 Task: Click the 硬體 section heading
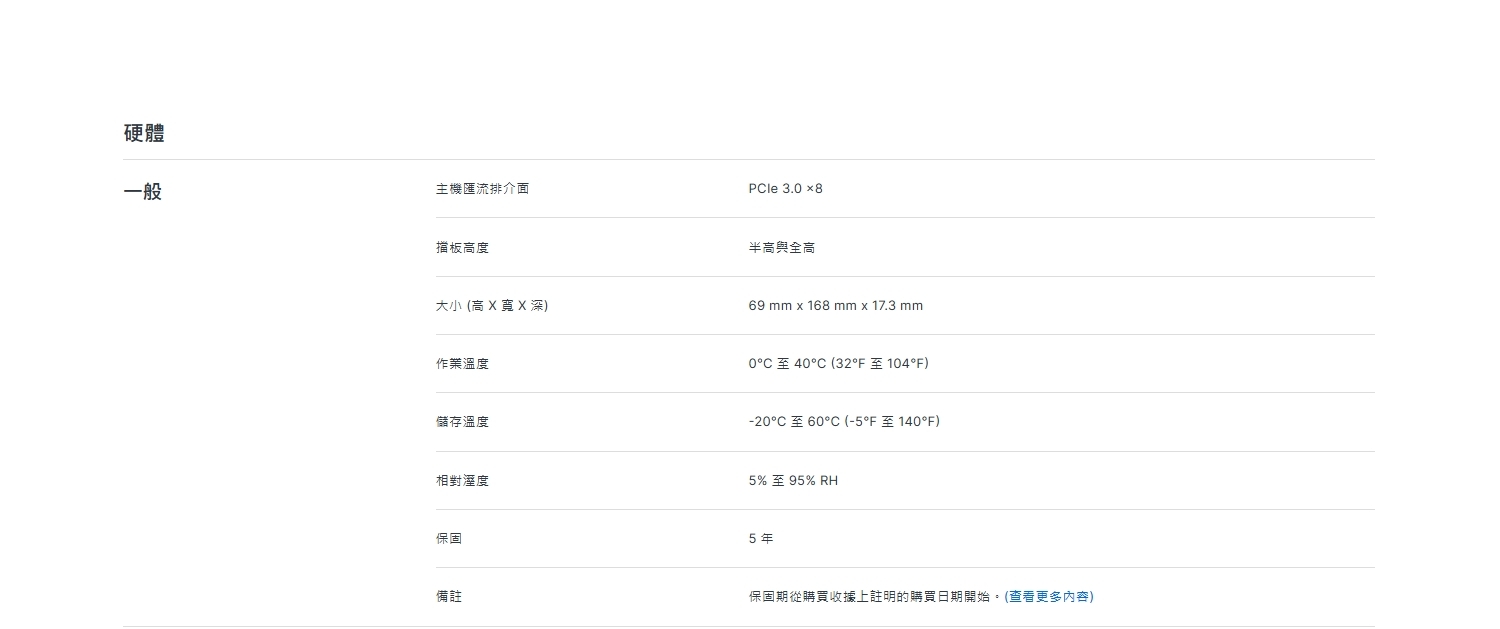click(x=144, y=133)
